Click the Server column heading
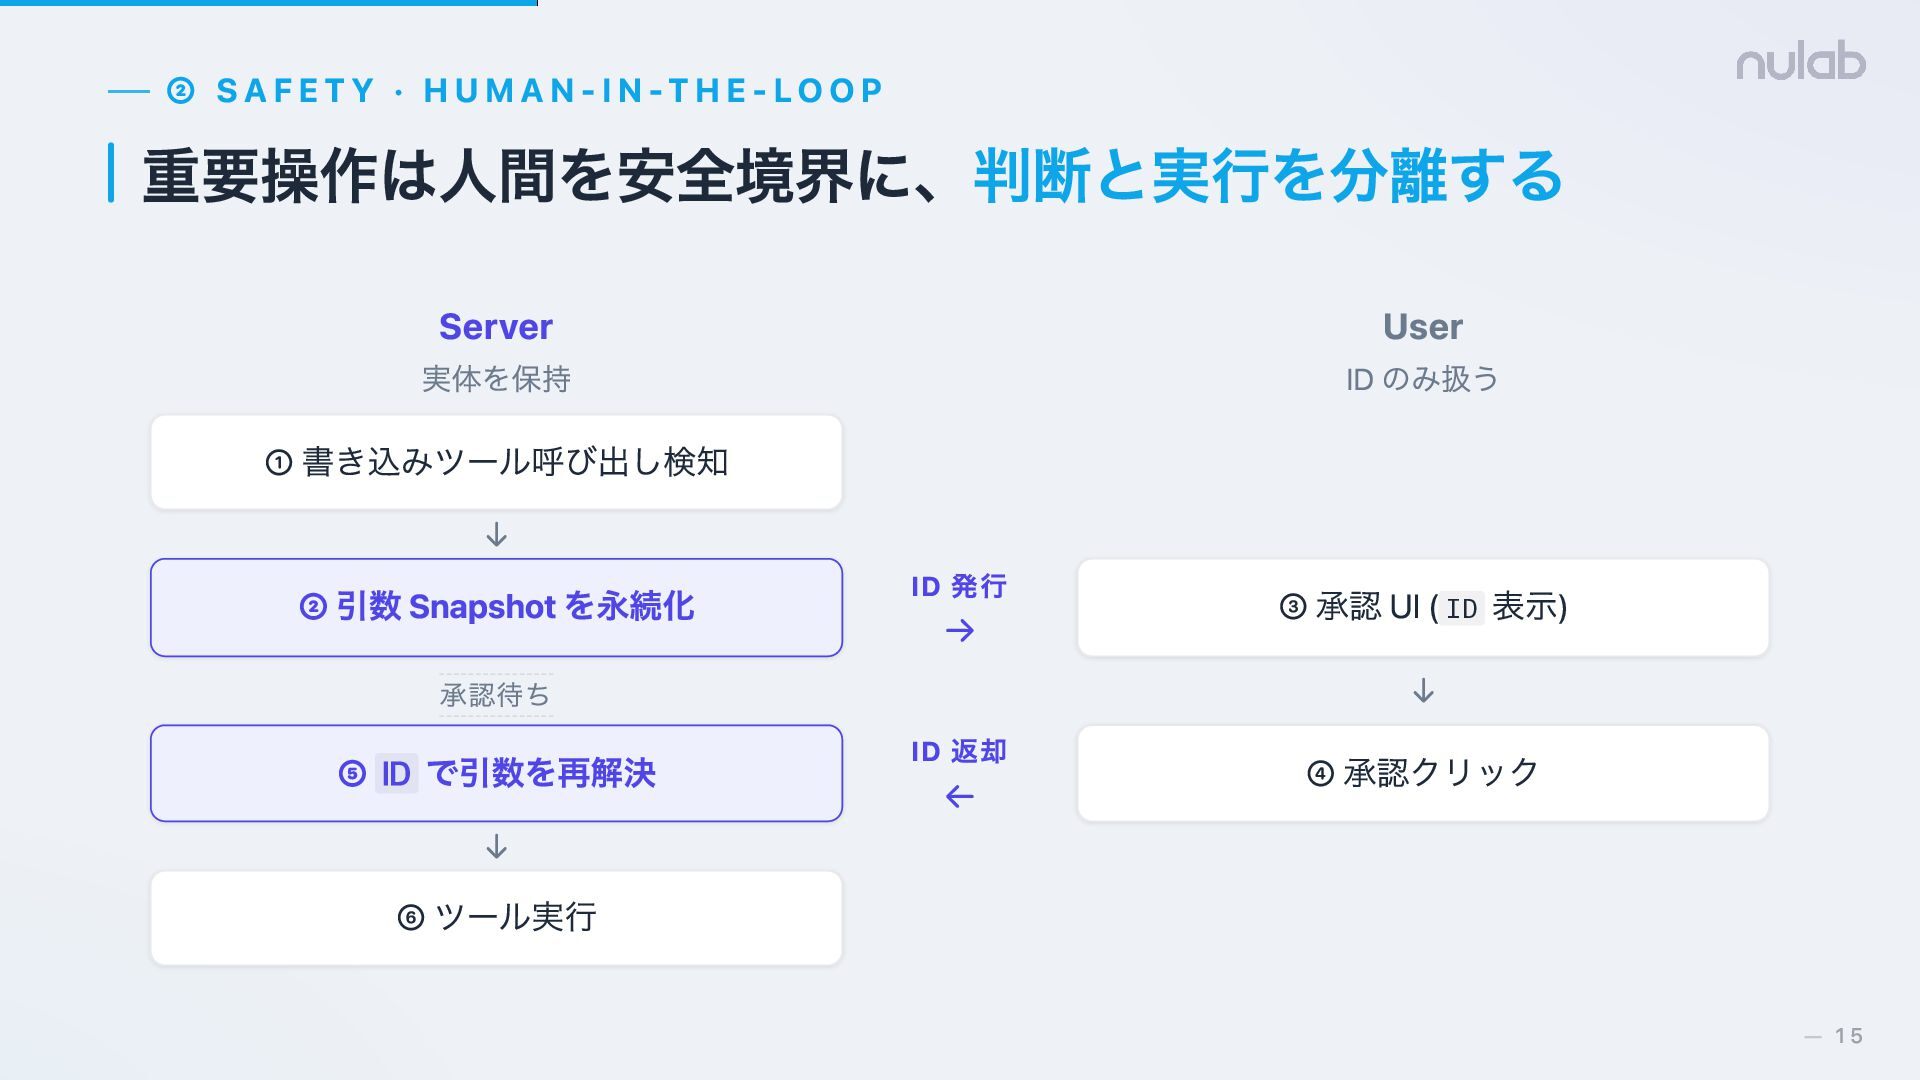 (496, 327)
